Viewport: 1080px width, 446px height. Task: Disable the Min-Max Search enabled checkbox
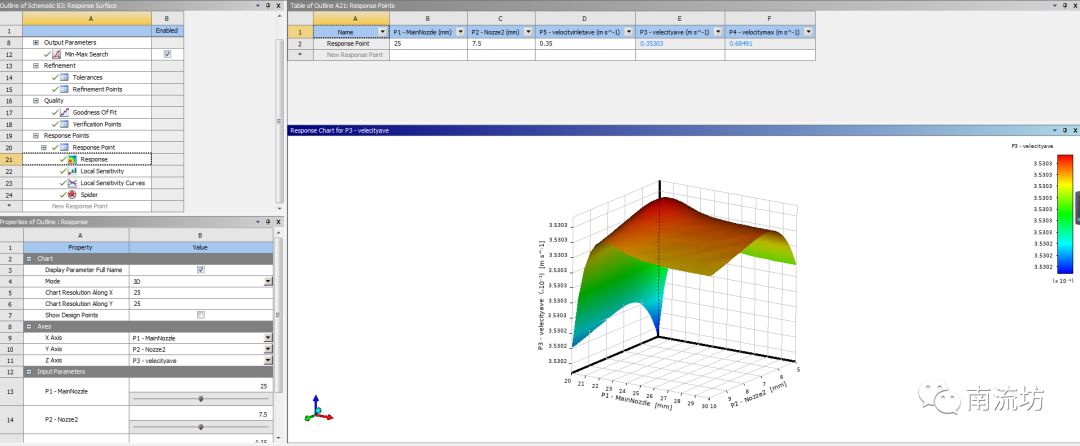coord(167,54)
